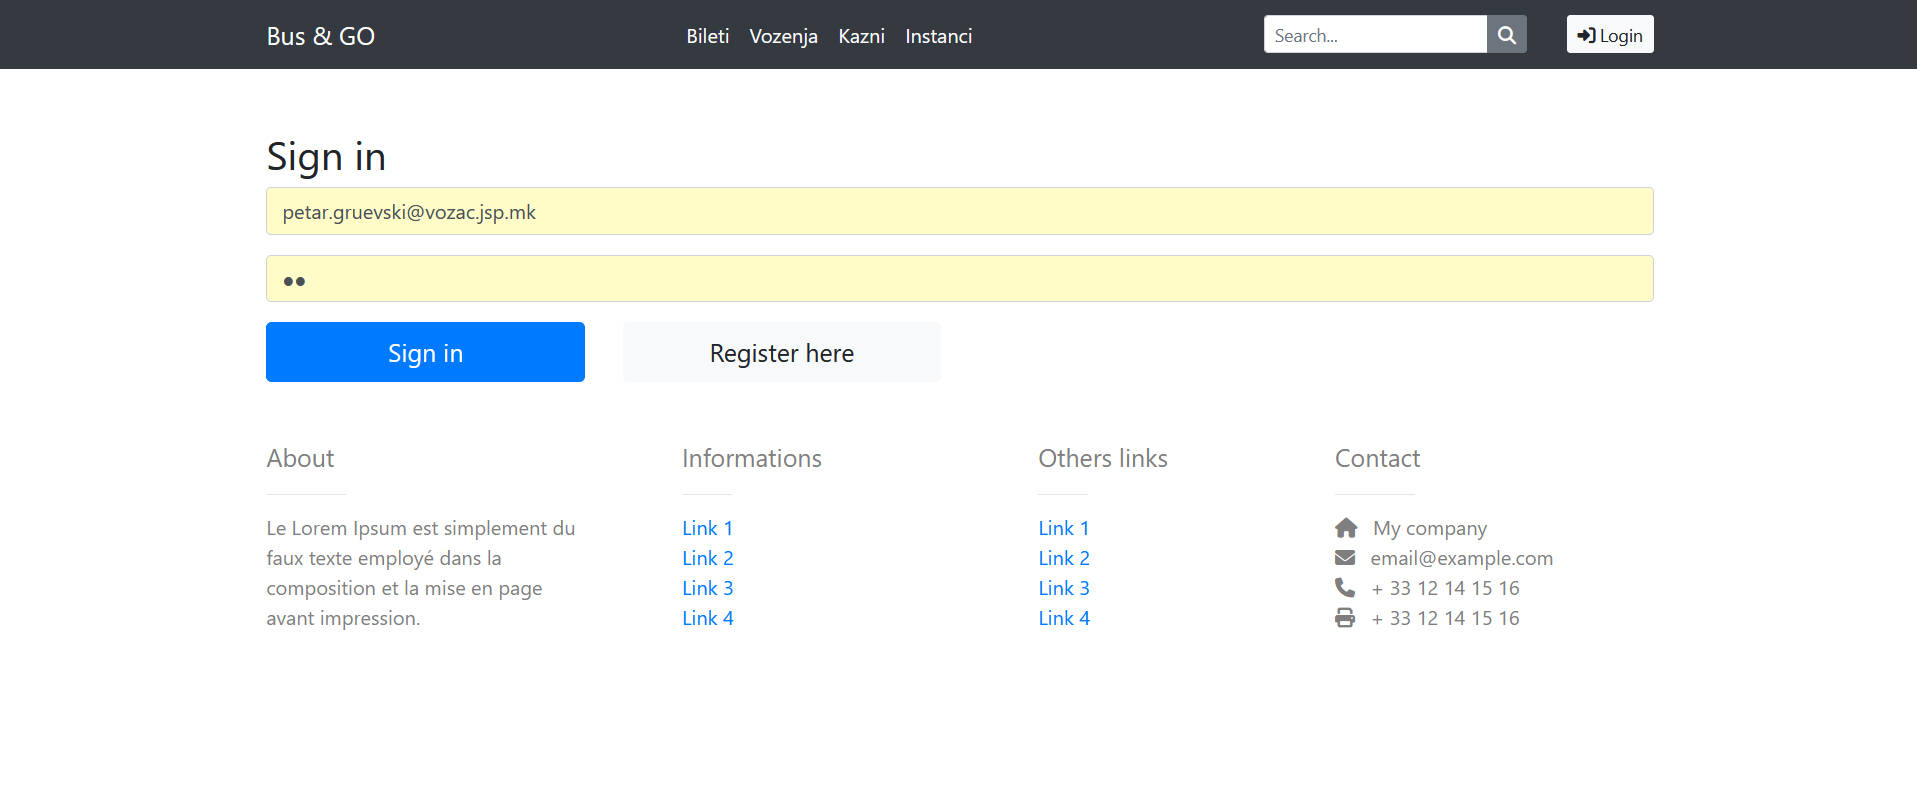
Task: Open the Kazni navigation link
Action: click(x=861, y=36)
